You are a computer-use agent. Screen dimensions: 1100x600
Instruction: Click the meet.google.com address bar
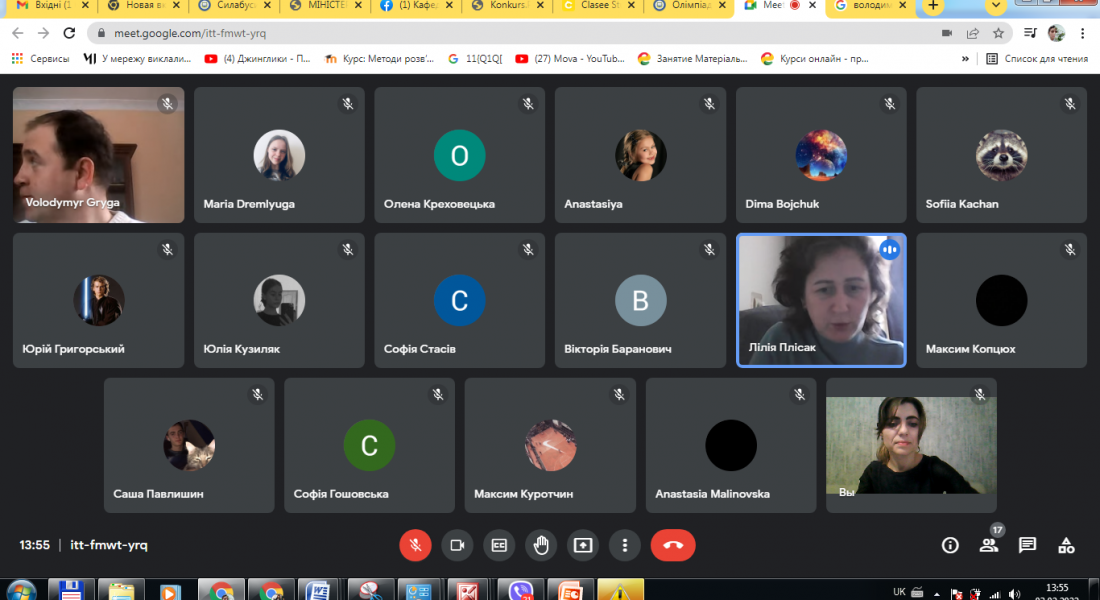pos(500,33)
